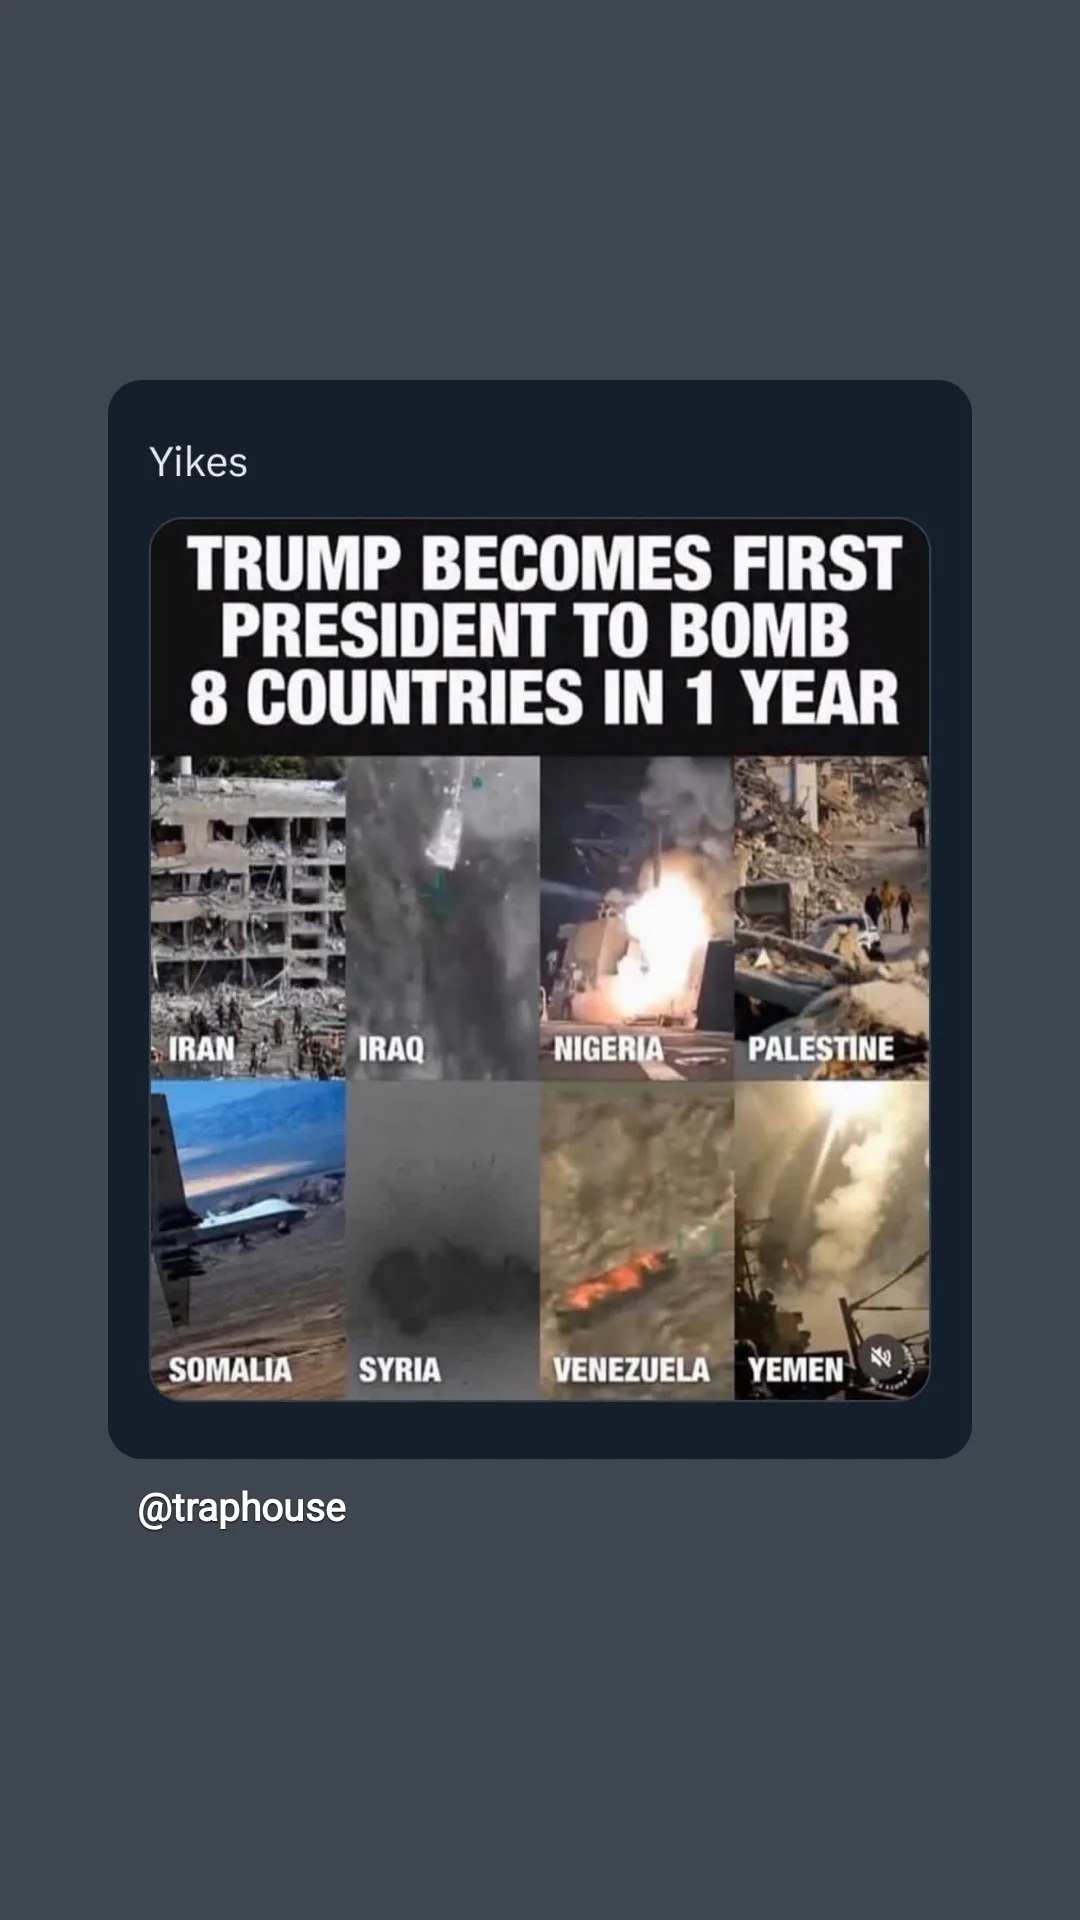Select the Yemen ship missile photo
This screenshot has width=1080, height=1920.
832,1240
